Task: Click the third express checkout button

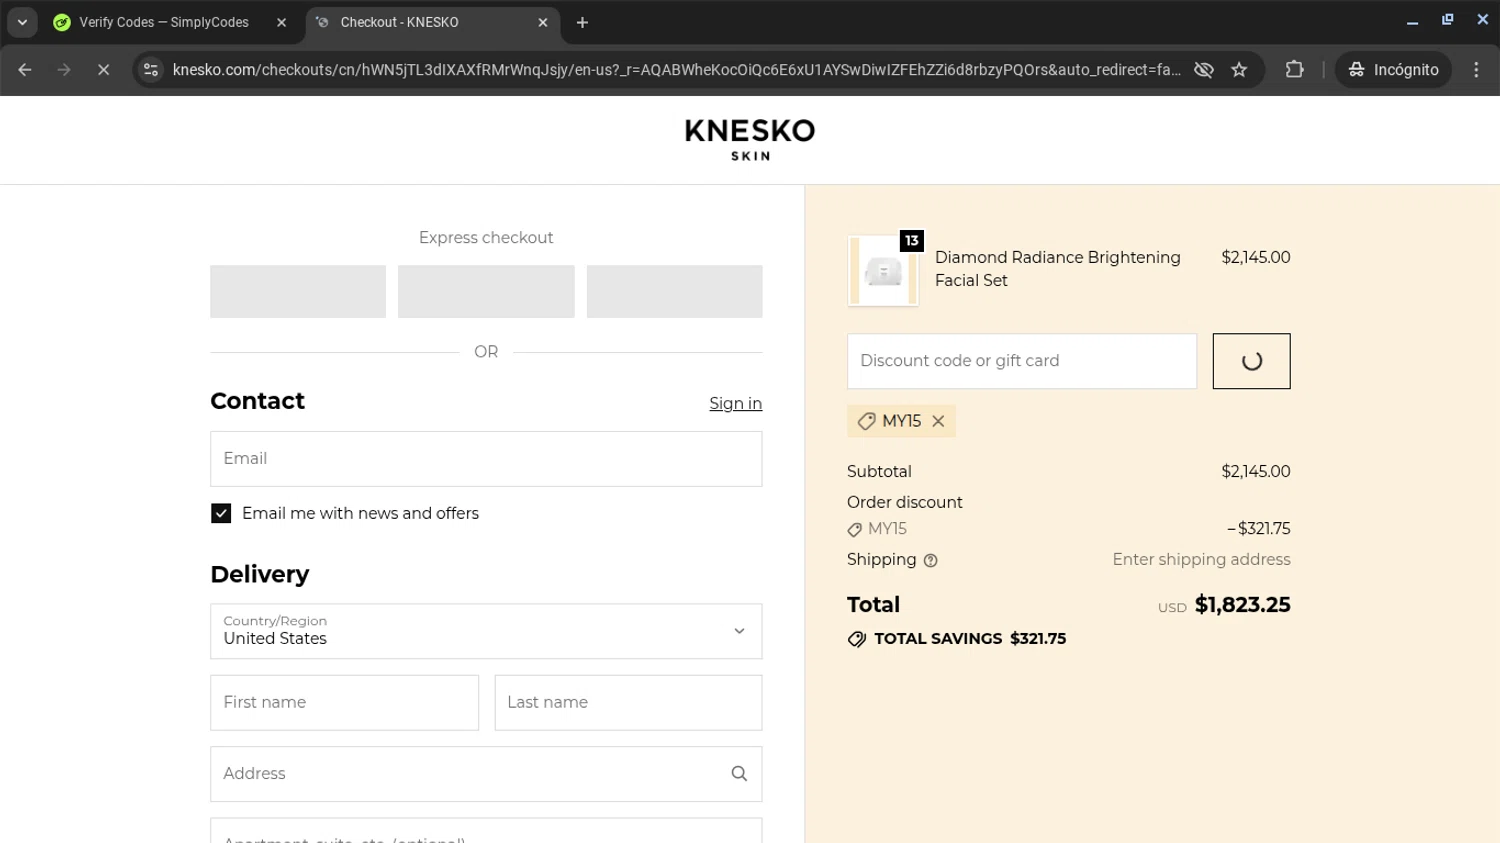Action: point(674,291)
